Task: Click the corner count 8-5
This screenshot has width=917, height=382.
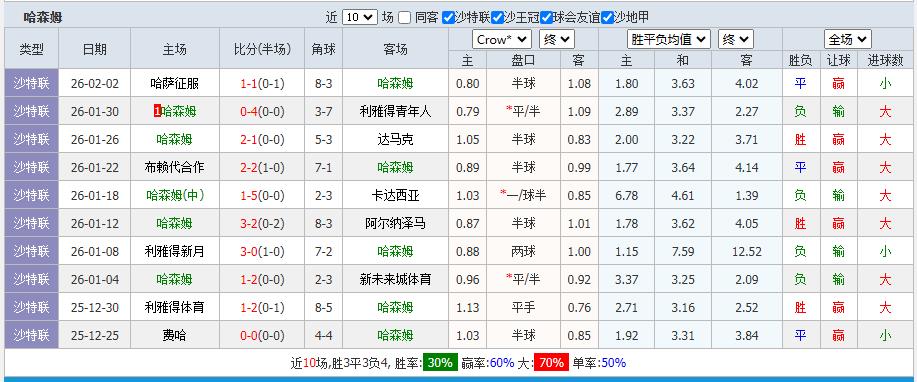Action: click(324, 307)
